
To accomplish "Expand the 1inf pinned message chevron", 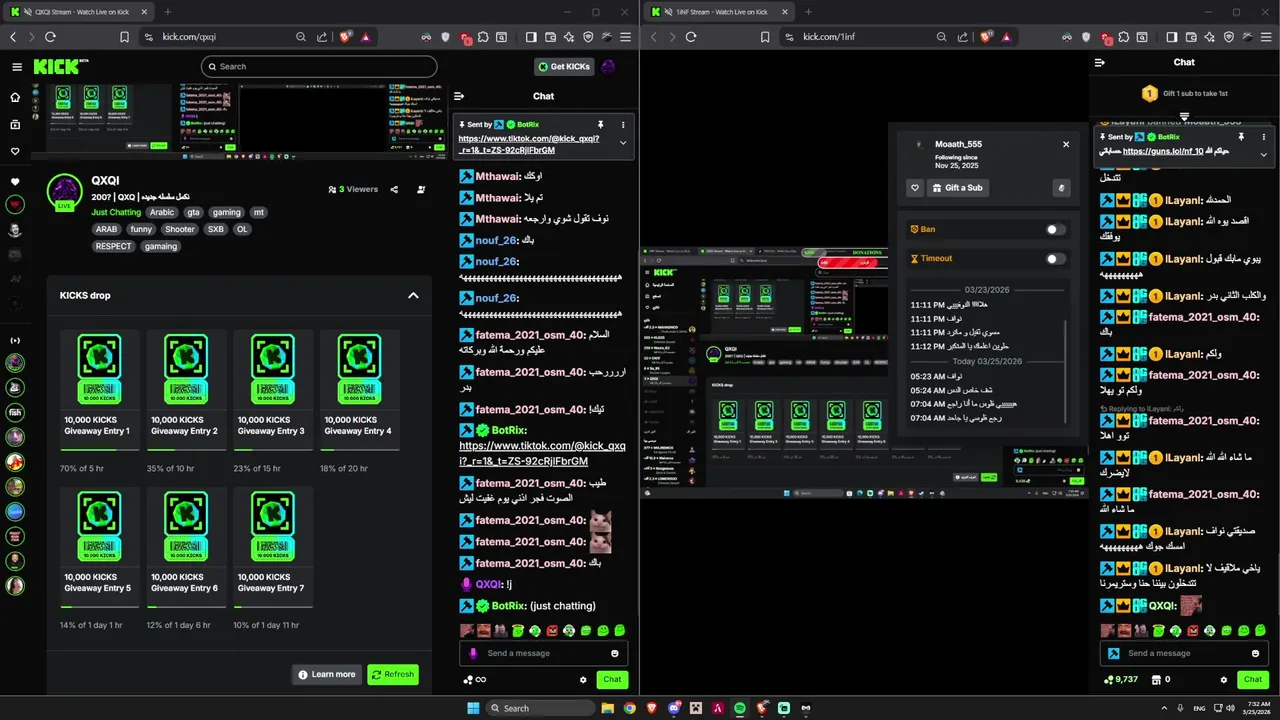I will (1264, 155).
